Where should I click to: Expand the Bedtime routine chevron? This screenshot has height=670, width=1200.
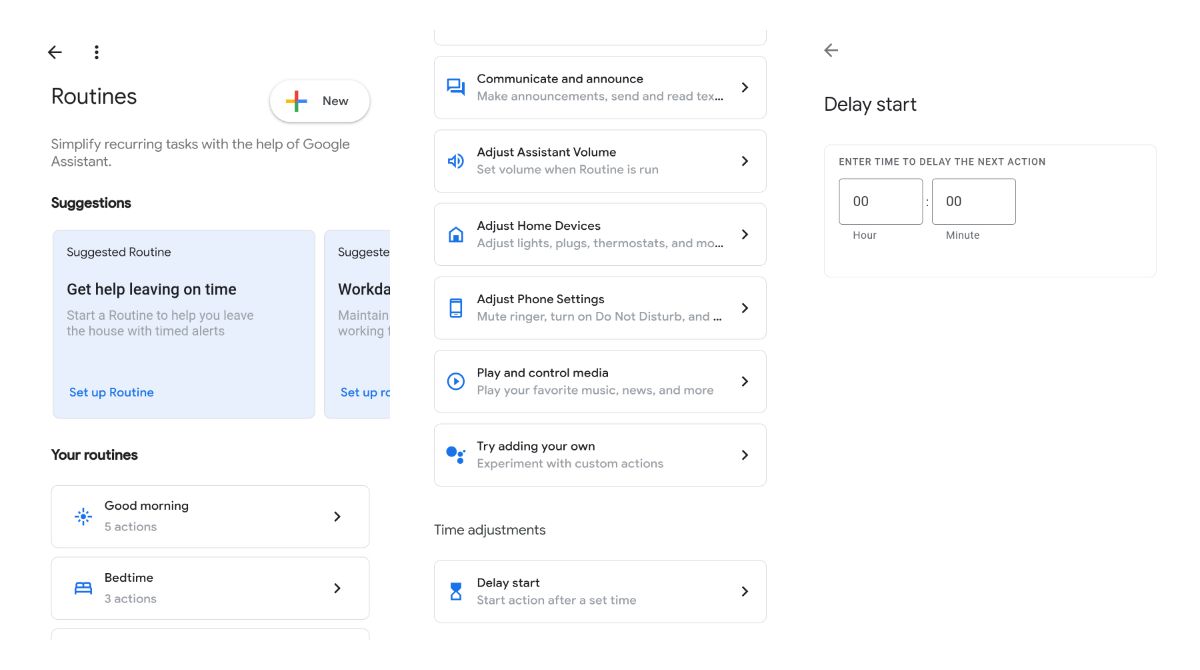pyautogui.click(x=337, y=588)
